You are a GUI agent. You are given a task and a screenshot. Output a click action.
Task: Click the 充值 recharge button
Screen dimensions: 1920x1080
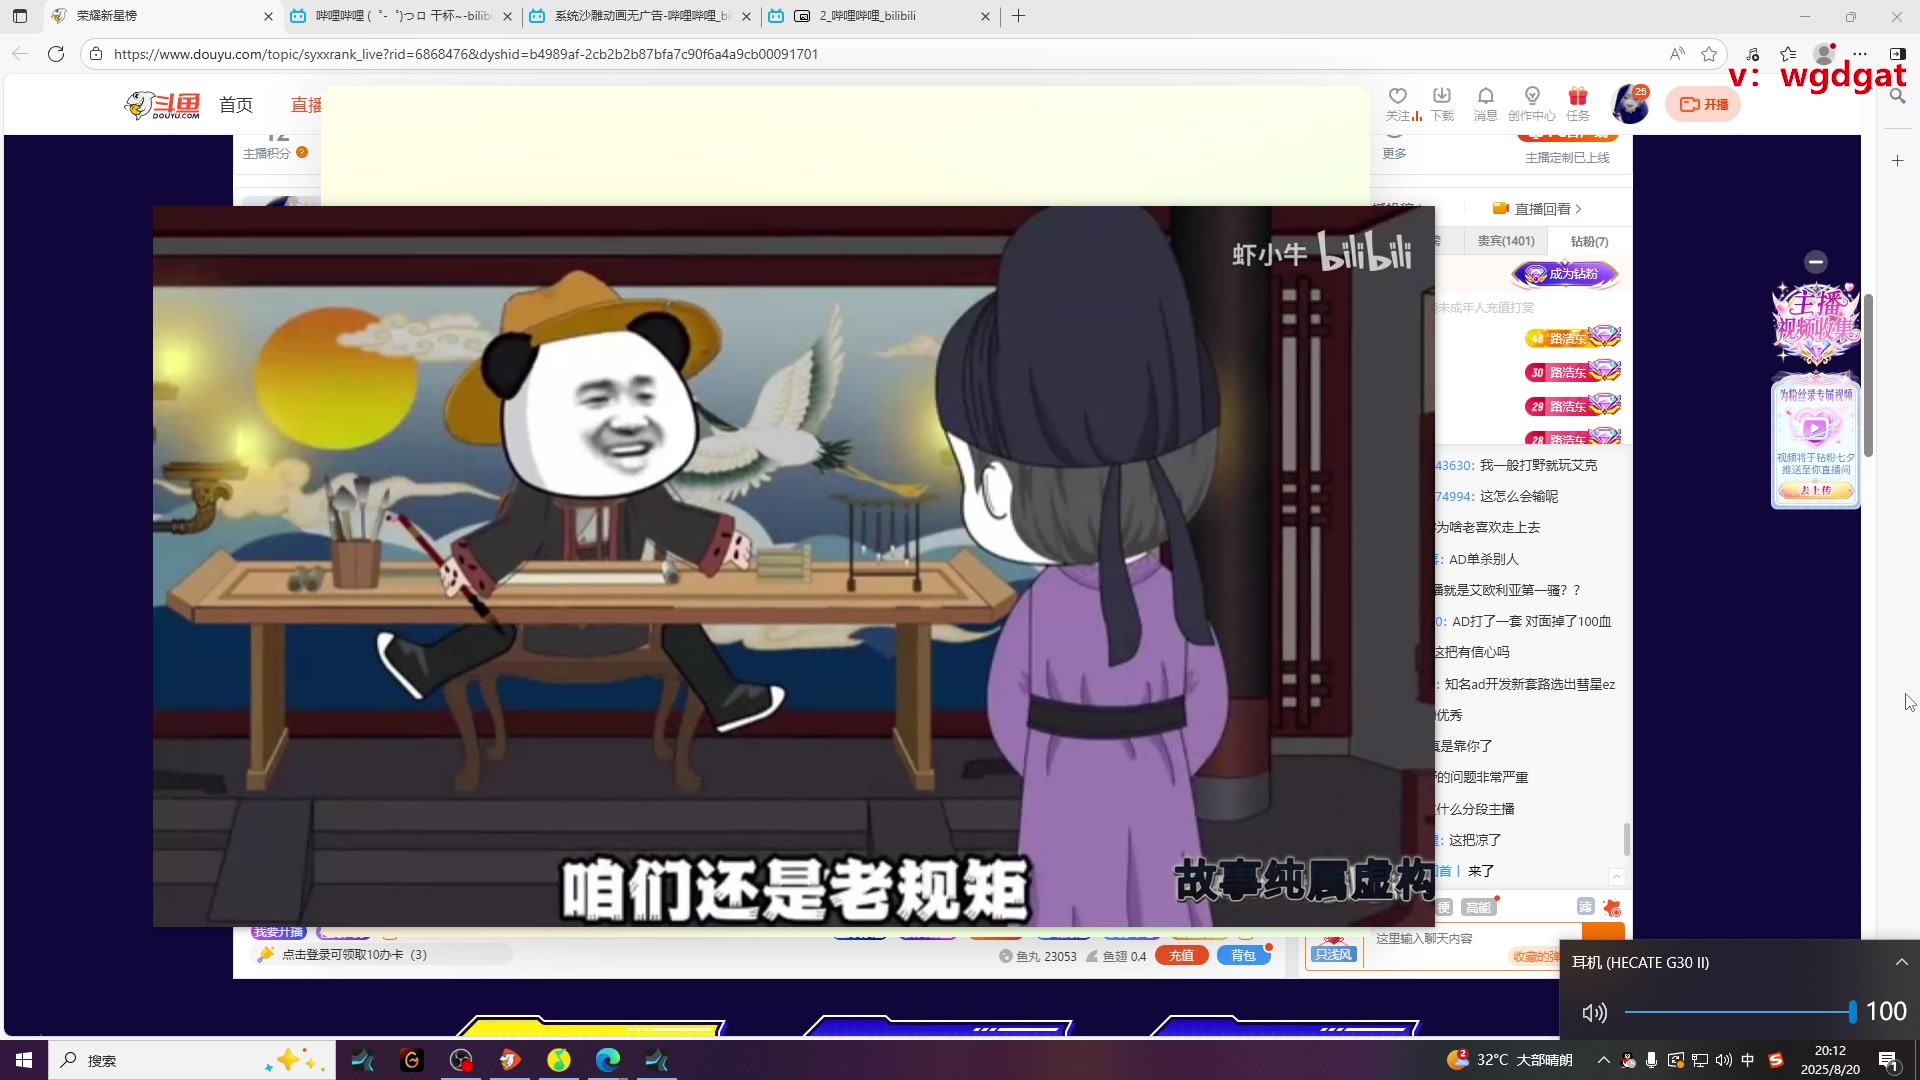click(x=1182, y=955)
